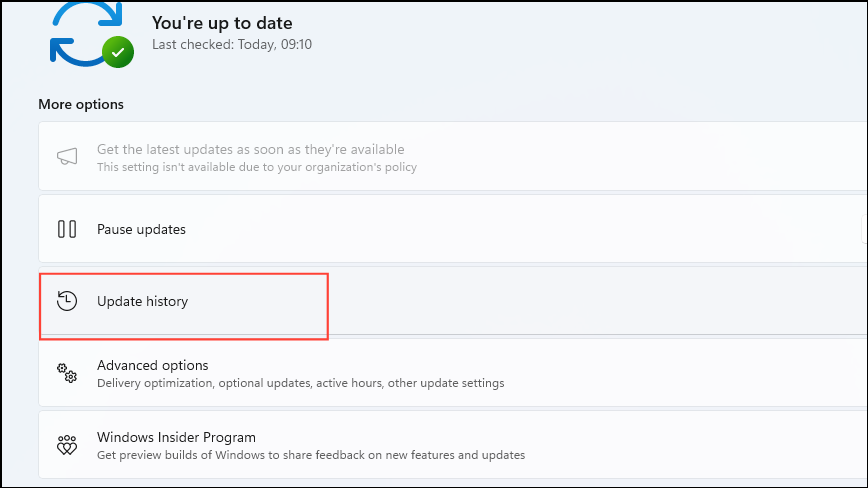
Task: Click the organization's policy notice text
Action: 257,167
